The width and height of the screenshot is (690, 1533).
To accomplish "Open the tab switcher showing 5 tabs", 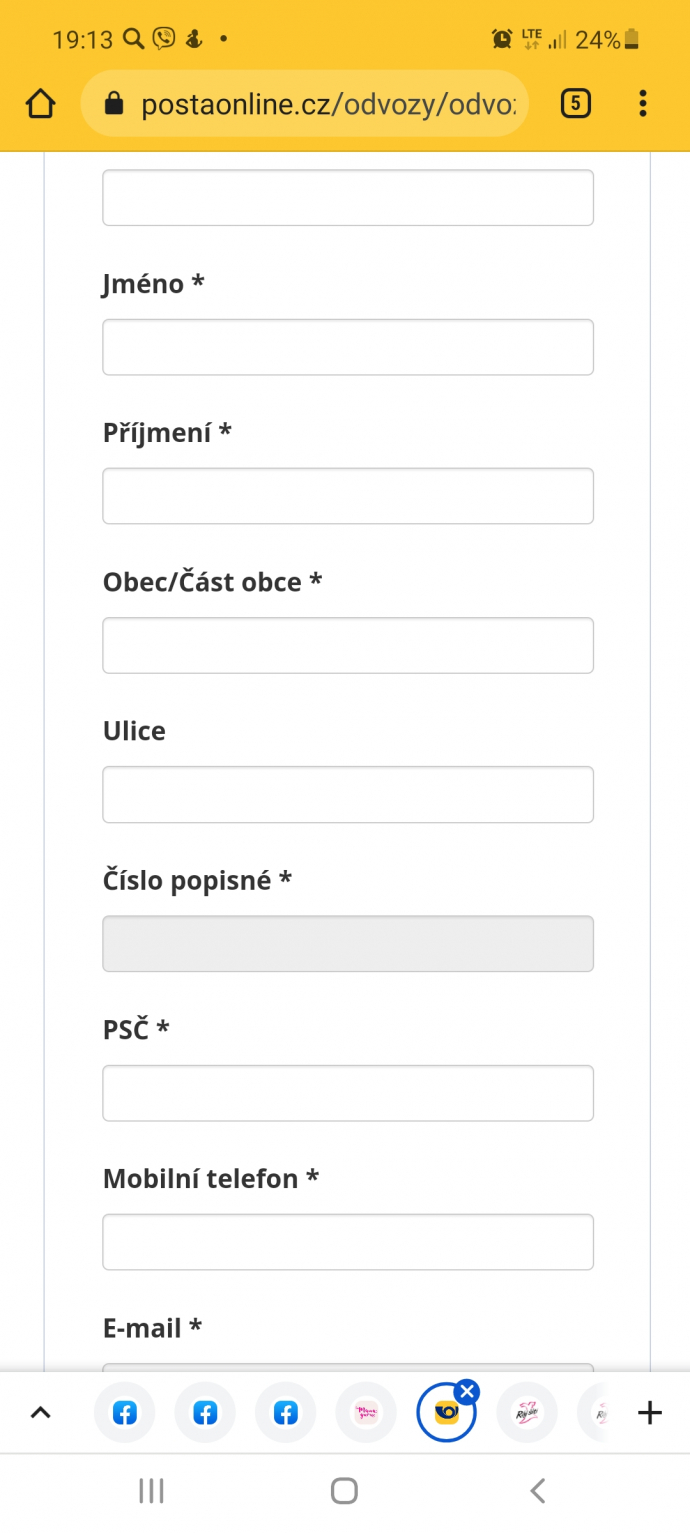I will point(576,103).
